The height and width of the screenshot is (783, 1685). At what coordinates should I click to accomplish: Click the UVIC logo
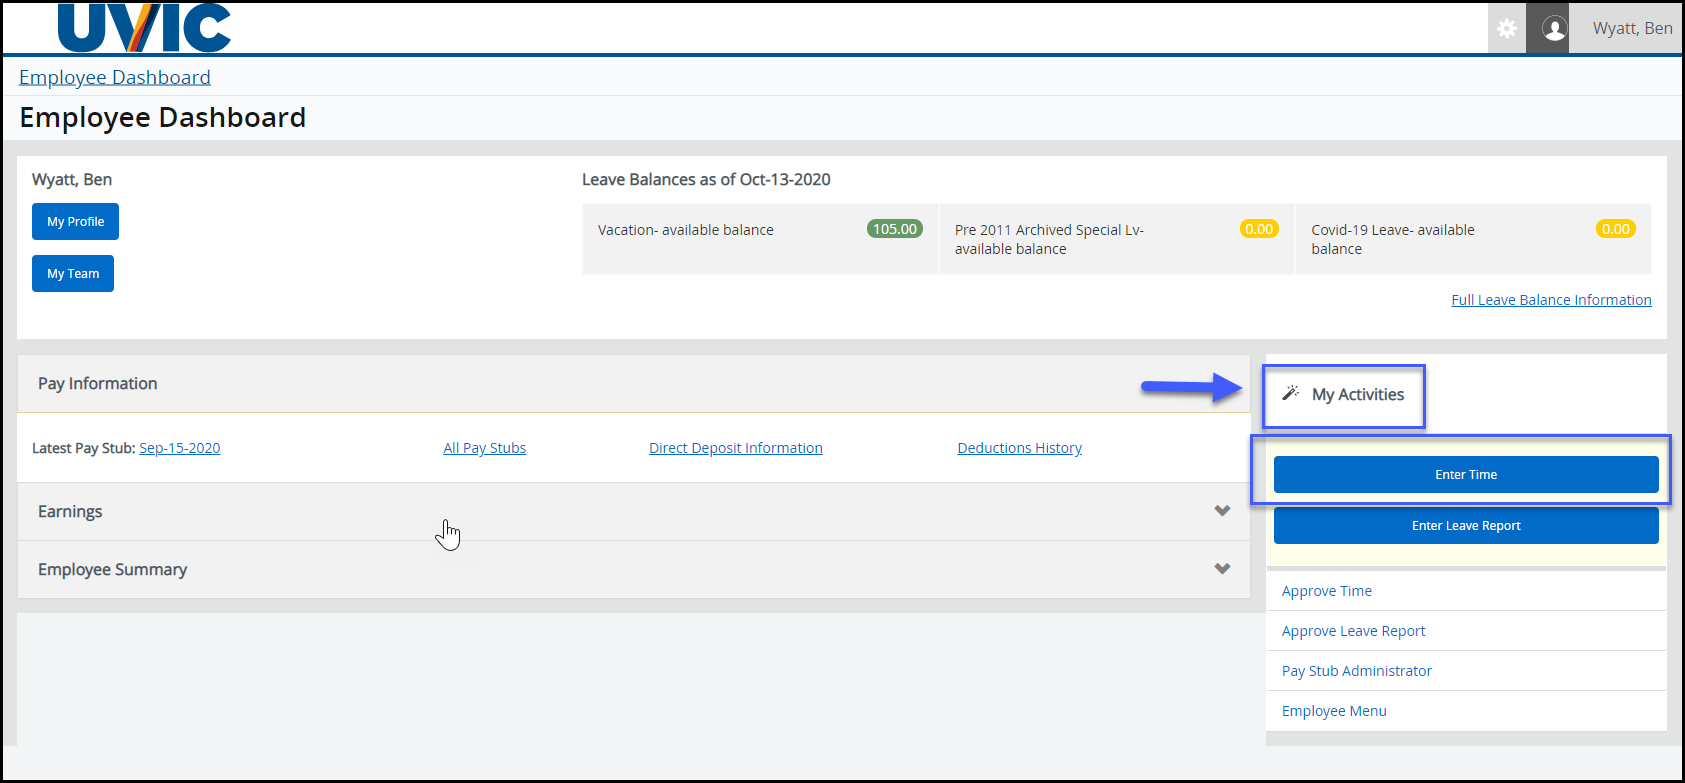point(145,28)
